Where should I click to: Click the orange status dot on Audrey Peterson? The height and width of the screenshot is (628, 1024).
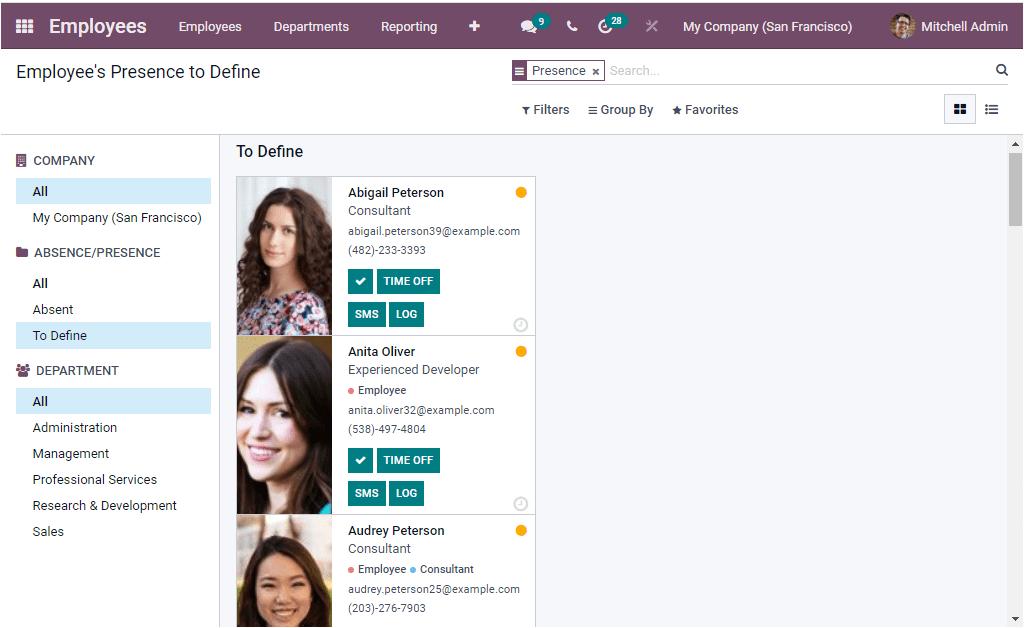click(x=521, y=530)
